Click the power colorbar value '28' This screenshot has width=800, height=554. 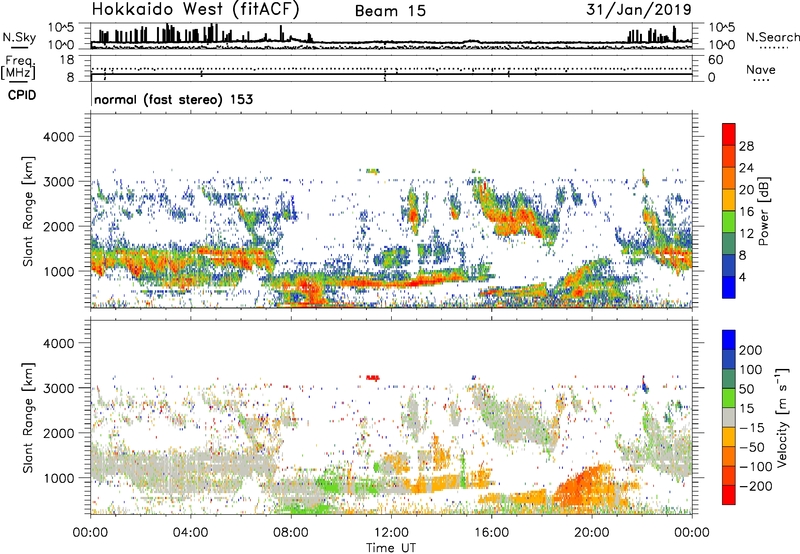746,146
